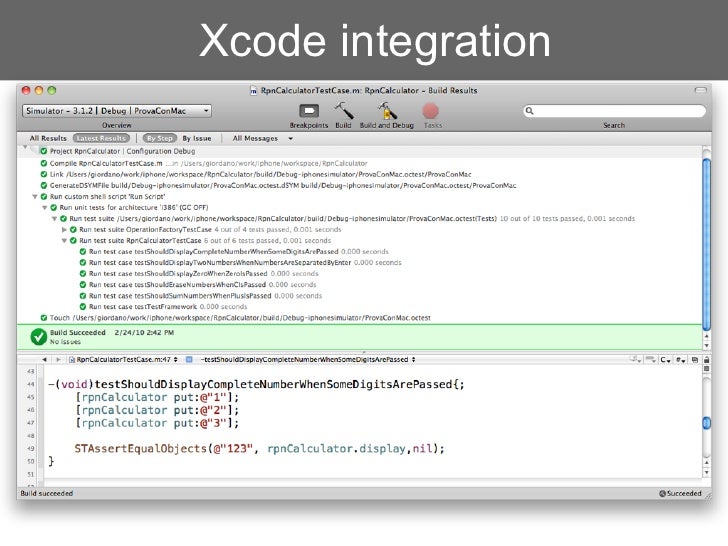This screenshot has height=546, width=728.
Task: Click the green check beside GenerateDSYMFile
Action: 44,185
